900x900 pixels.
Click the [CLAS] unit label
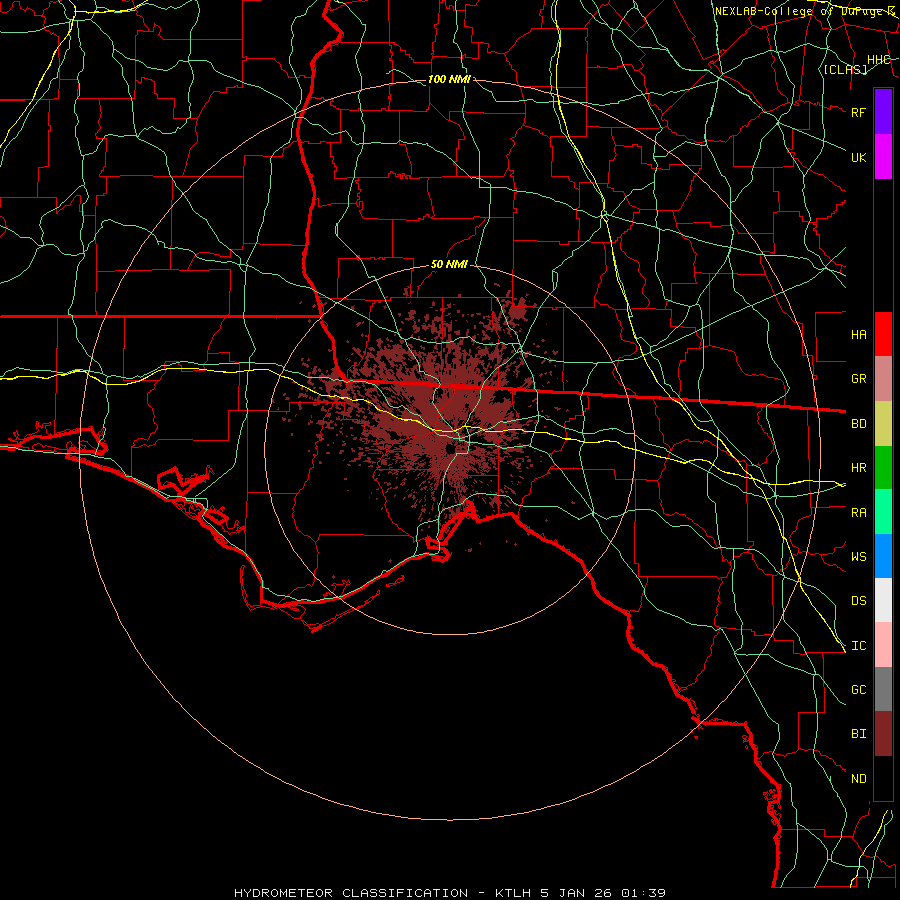pos(845,69)
